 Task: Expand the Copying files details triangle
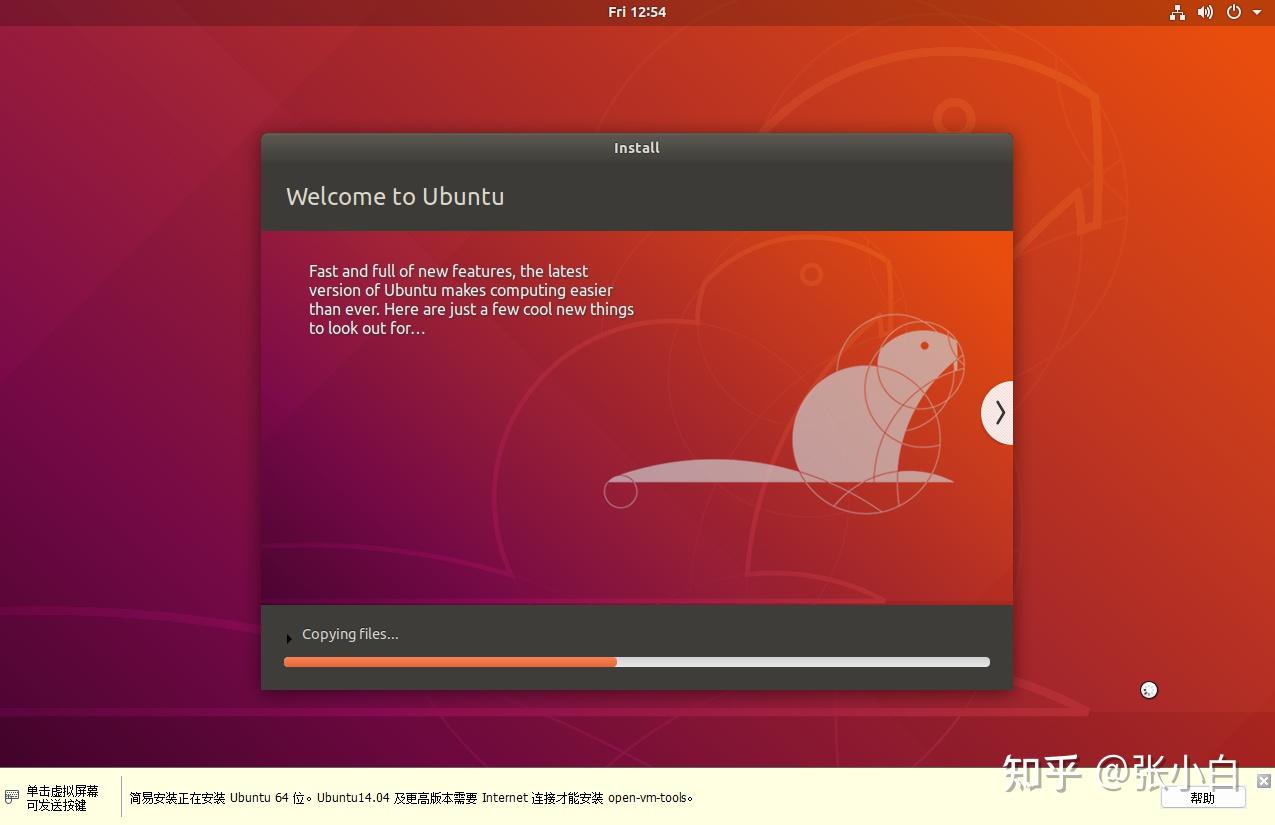coord(289,637)
